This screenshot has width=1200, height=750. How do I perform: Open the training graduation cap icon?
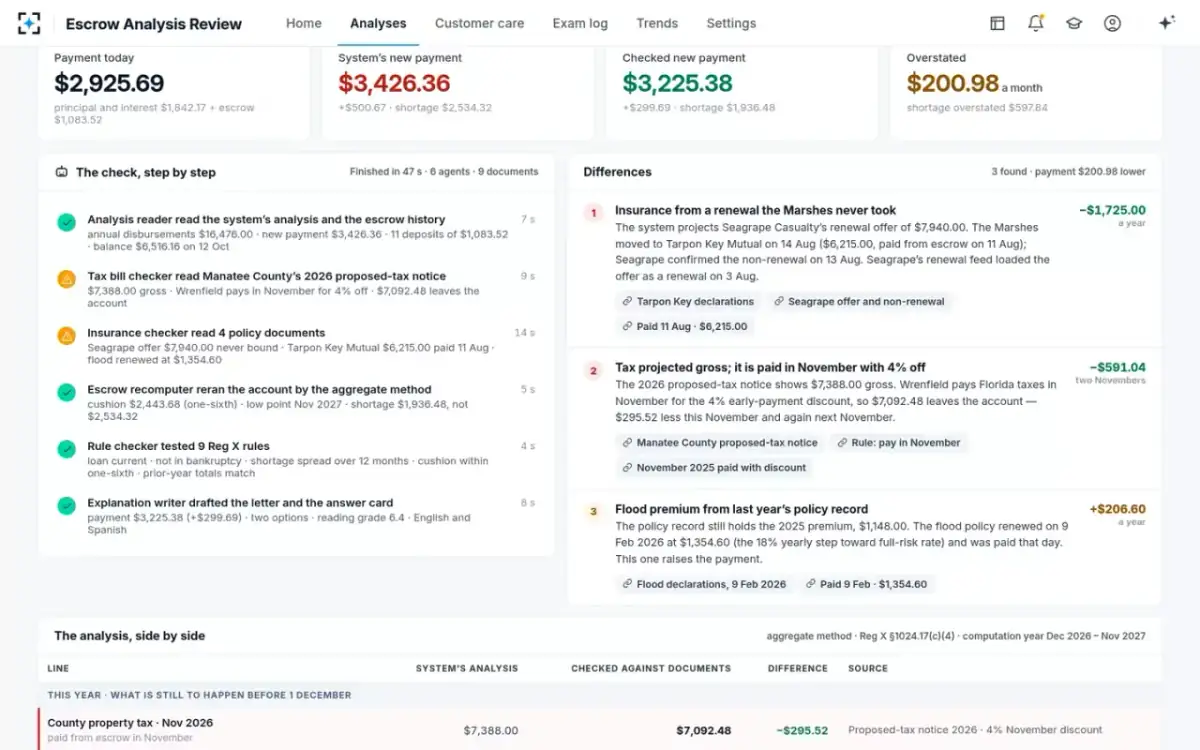[x=1074, y=23]
